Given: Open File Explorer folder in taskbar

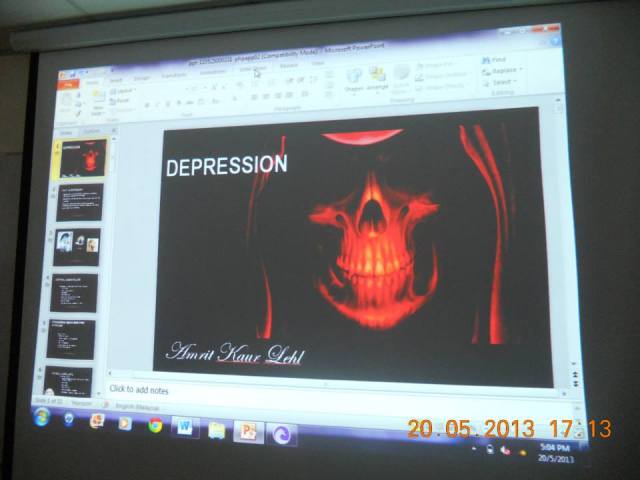Looking at the screenshot, I should coord(216,429).
